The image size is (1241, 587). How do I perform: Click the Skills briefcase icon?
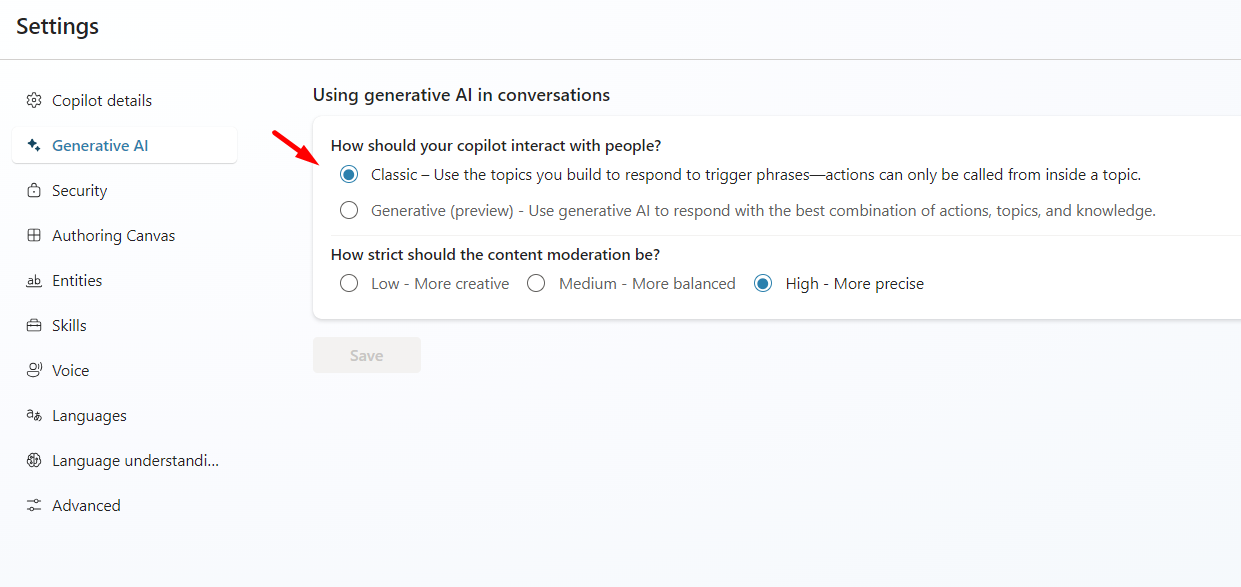34,326
